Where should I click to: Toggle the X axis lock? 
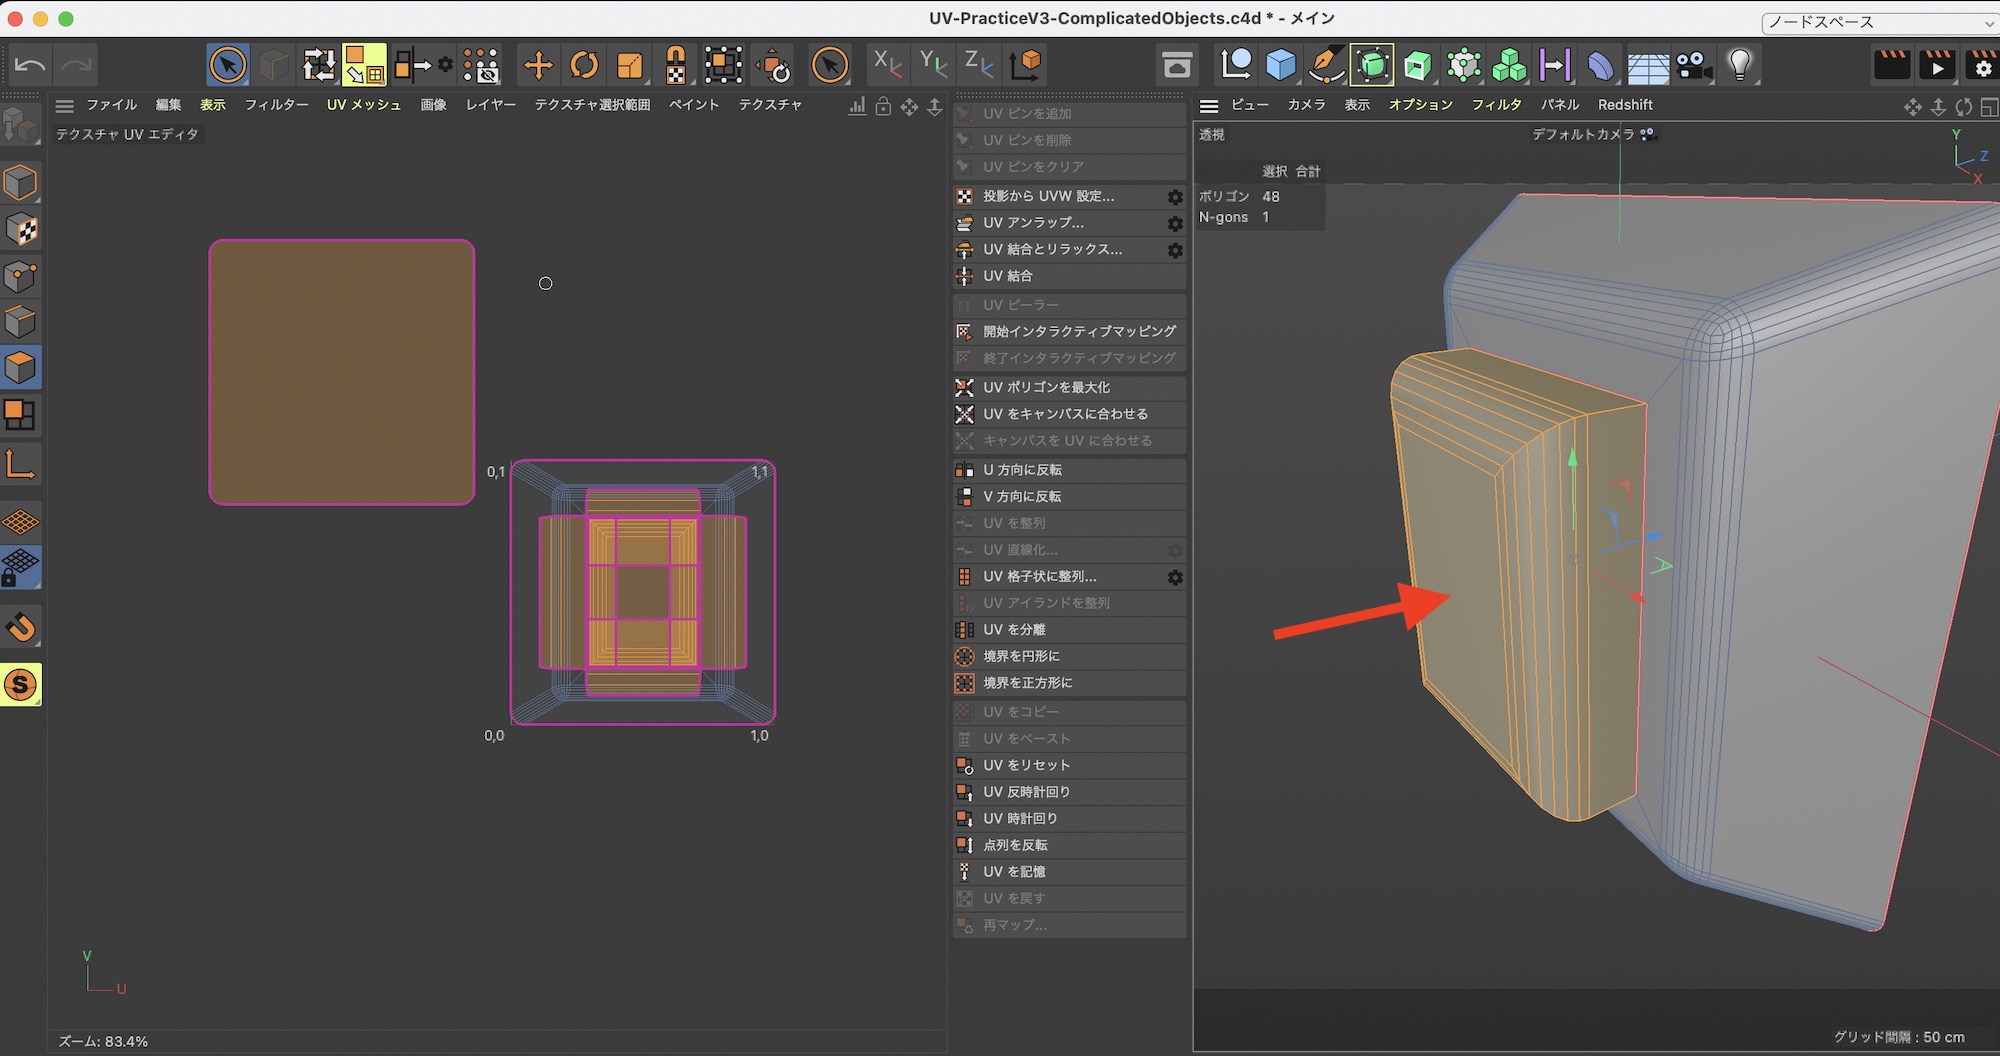point(886,66)
